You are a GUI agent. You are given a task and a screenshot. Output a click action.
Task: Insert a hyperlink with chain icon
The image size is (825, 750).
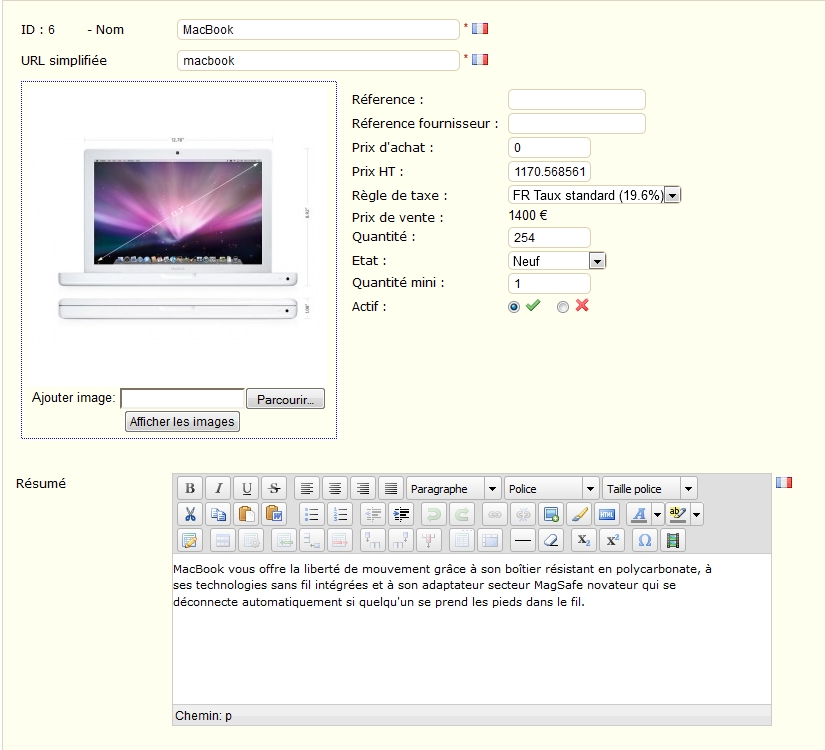(x=495, y=514)
